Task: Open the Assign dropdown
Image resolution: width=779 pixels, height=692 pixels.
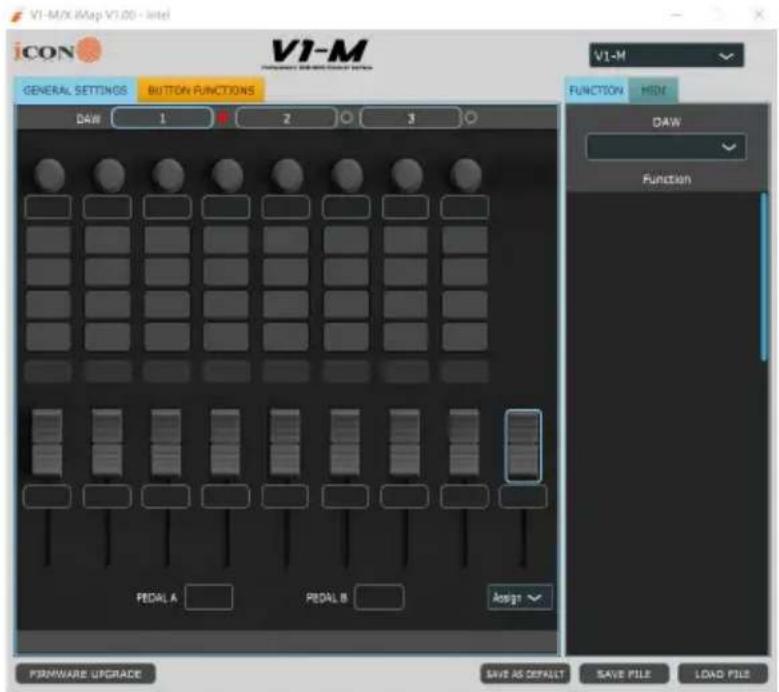Action: coord(519,598)
